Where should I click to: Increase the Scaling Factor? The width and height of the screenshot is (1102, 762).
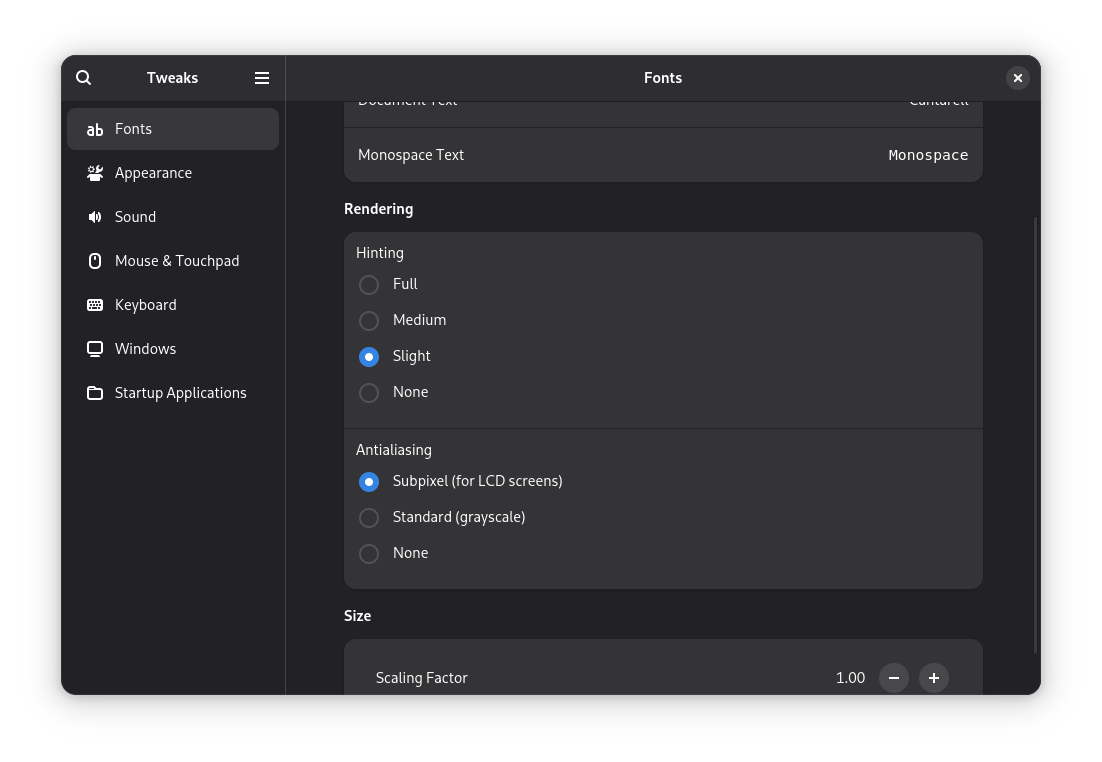pos(933,678)
